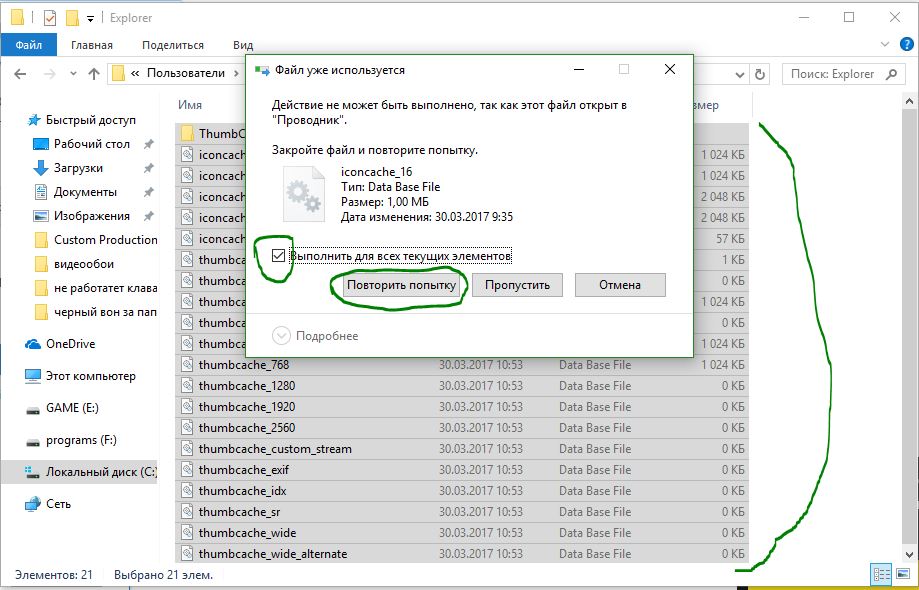The image size is (919, 590).
Task: Uncheck "Выполнить для всех текущих элементов" checkbox
Action: tap(278, 256)
